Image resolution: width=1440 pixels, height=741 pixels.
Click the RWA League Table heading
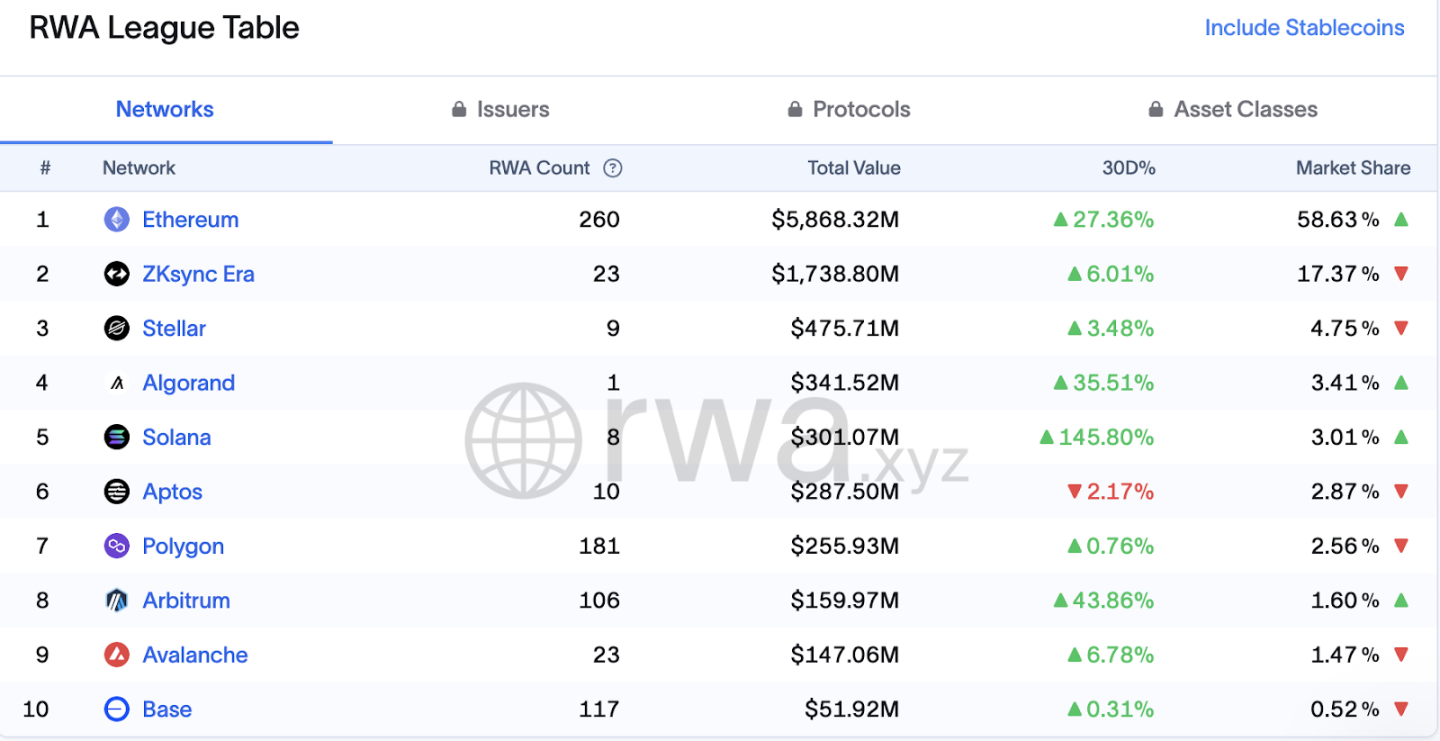(164, 28)
